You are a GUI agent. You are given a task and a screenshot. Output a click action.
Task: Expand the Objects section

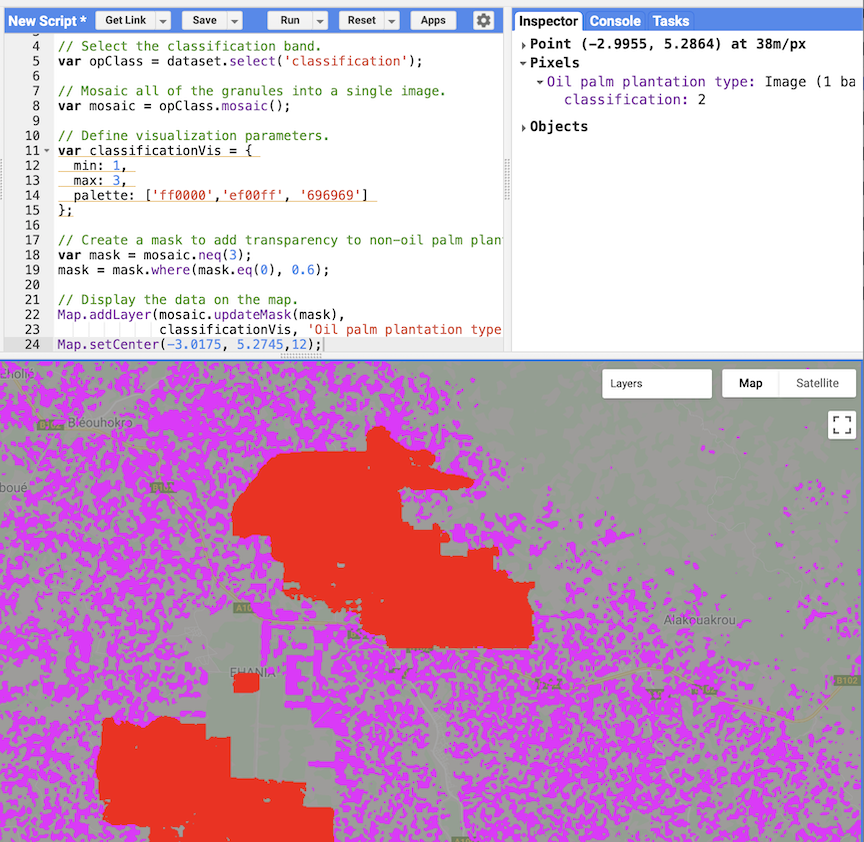pyautogui.click(x=524, y=127)
